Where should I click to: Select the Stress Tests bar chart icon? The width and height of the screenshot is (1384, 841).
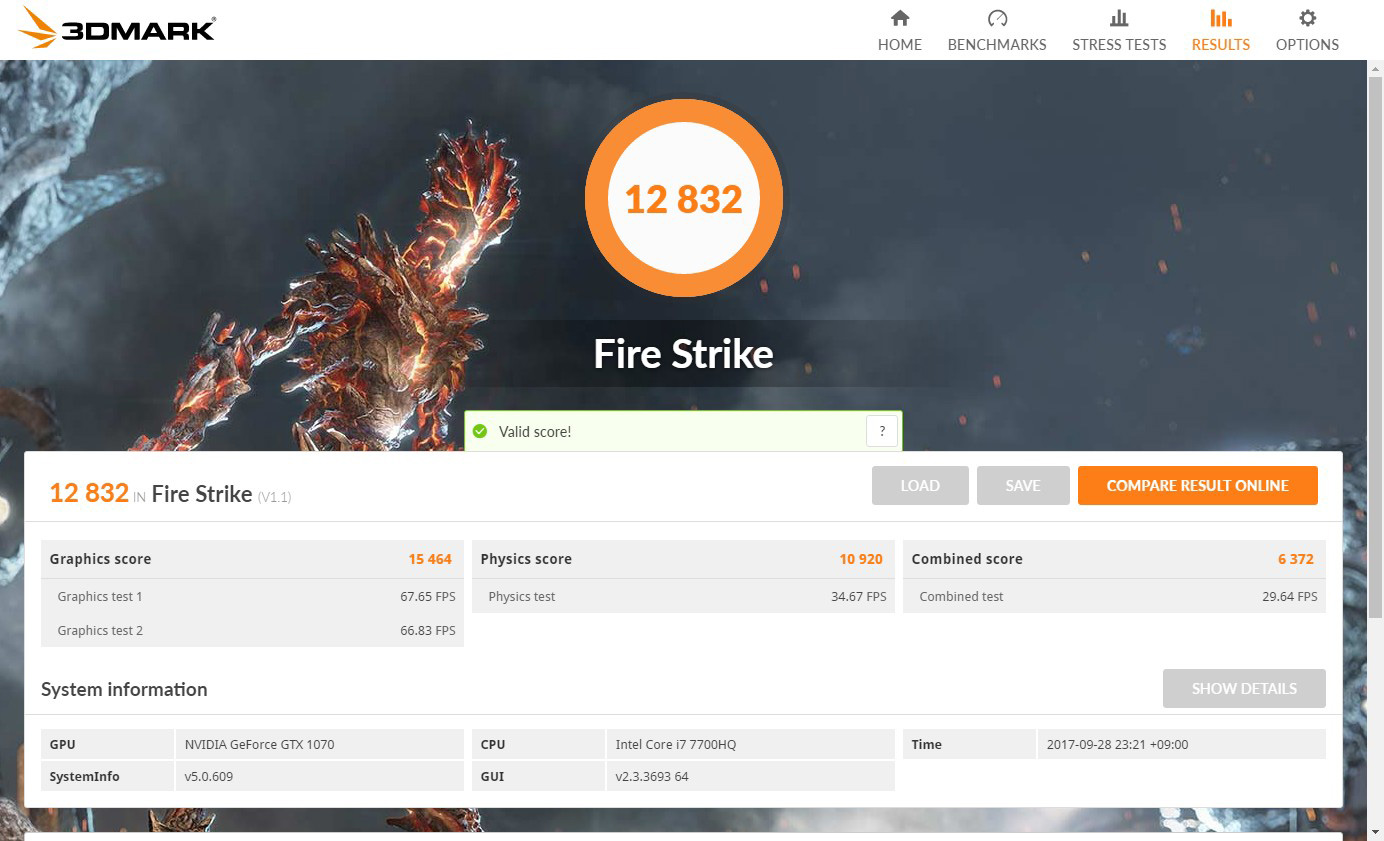click(x=1119, y=18)
